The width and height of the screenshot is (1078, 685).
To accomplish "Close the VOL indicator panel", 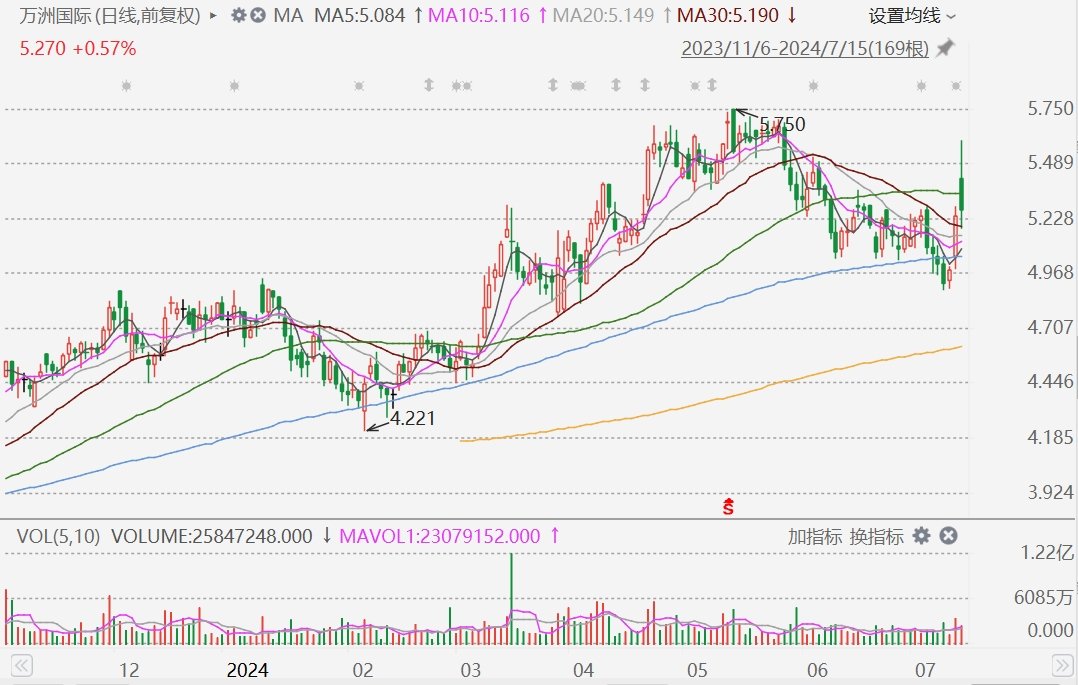I will [x=948, y=536].
